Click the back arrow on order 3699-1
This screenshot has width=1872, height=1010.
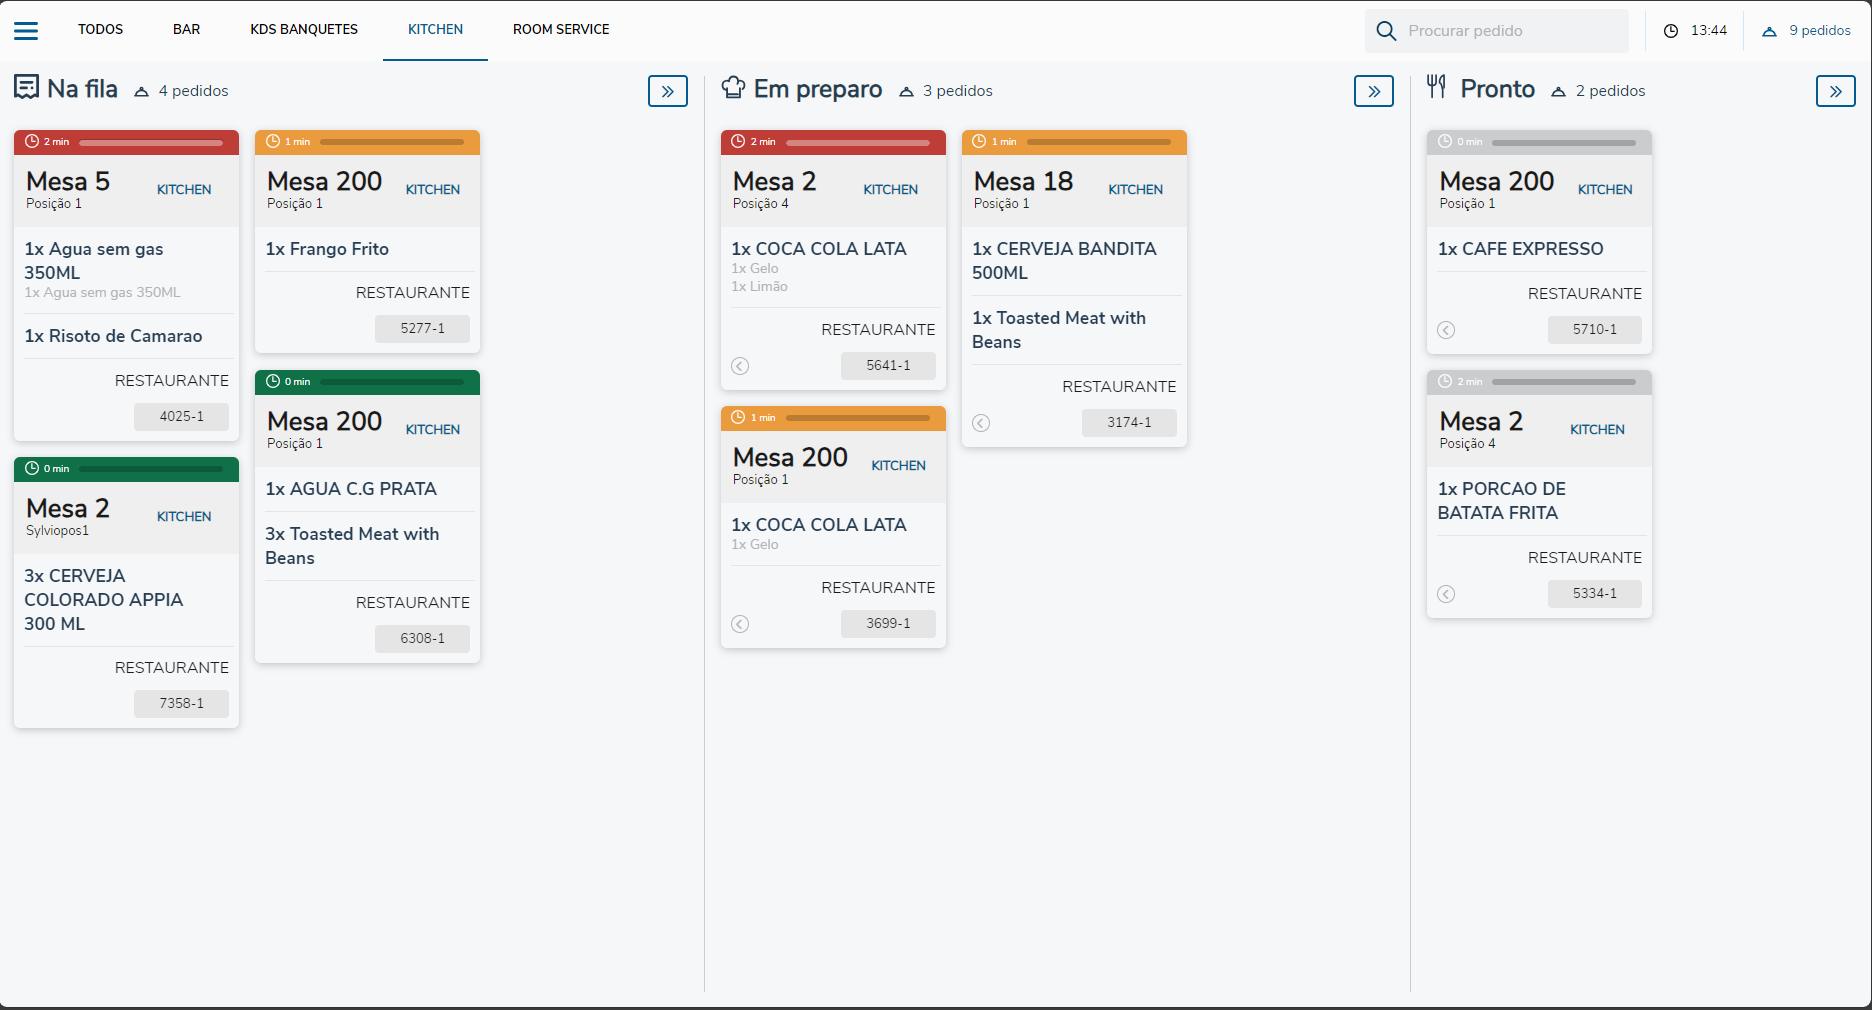[740, 624]
